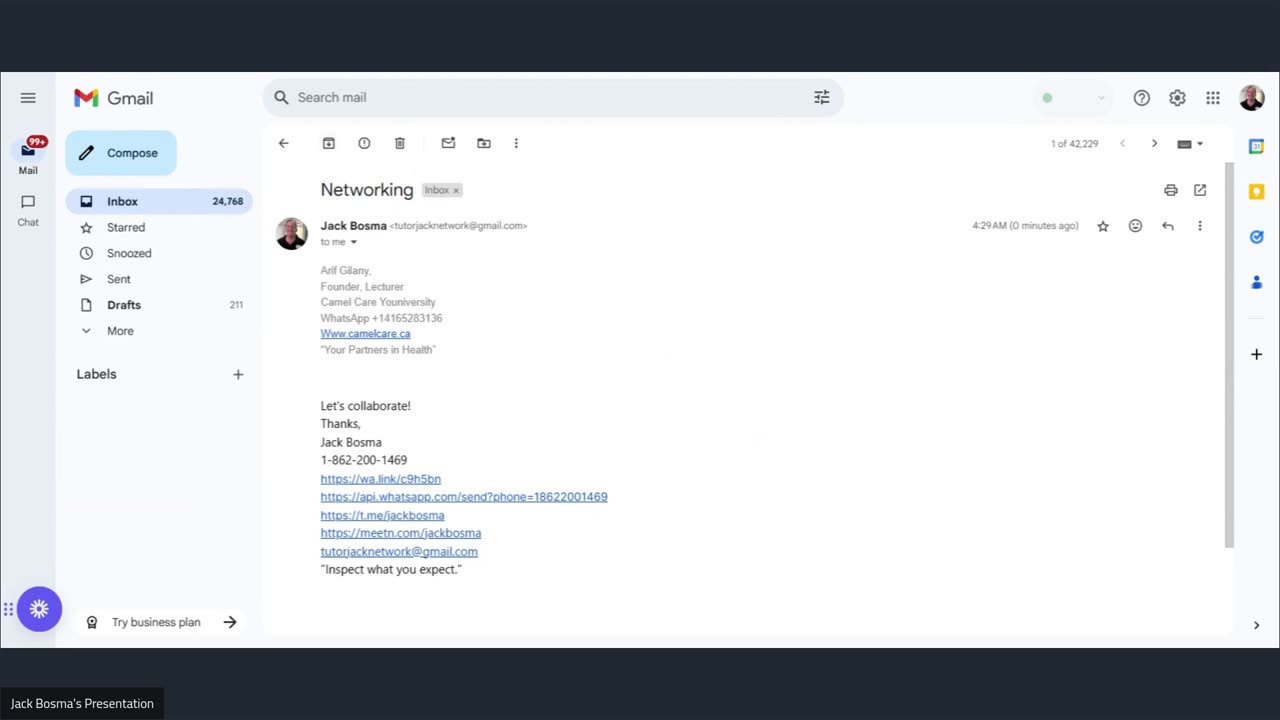Open the api.whatsapp.com send link

click(x=464, y=497)
